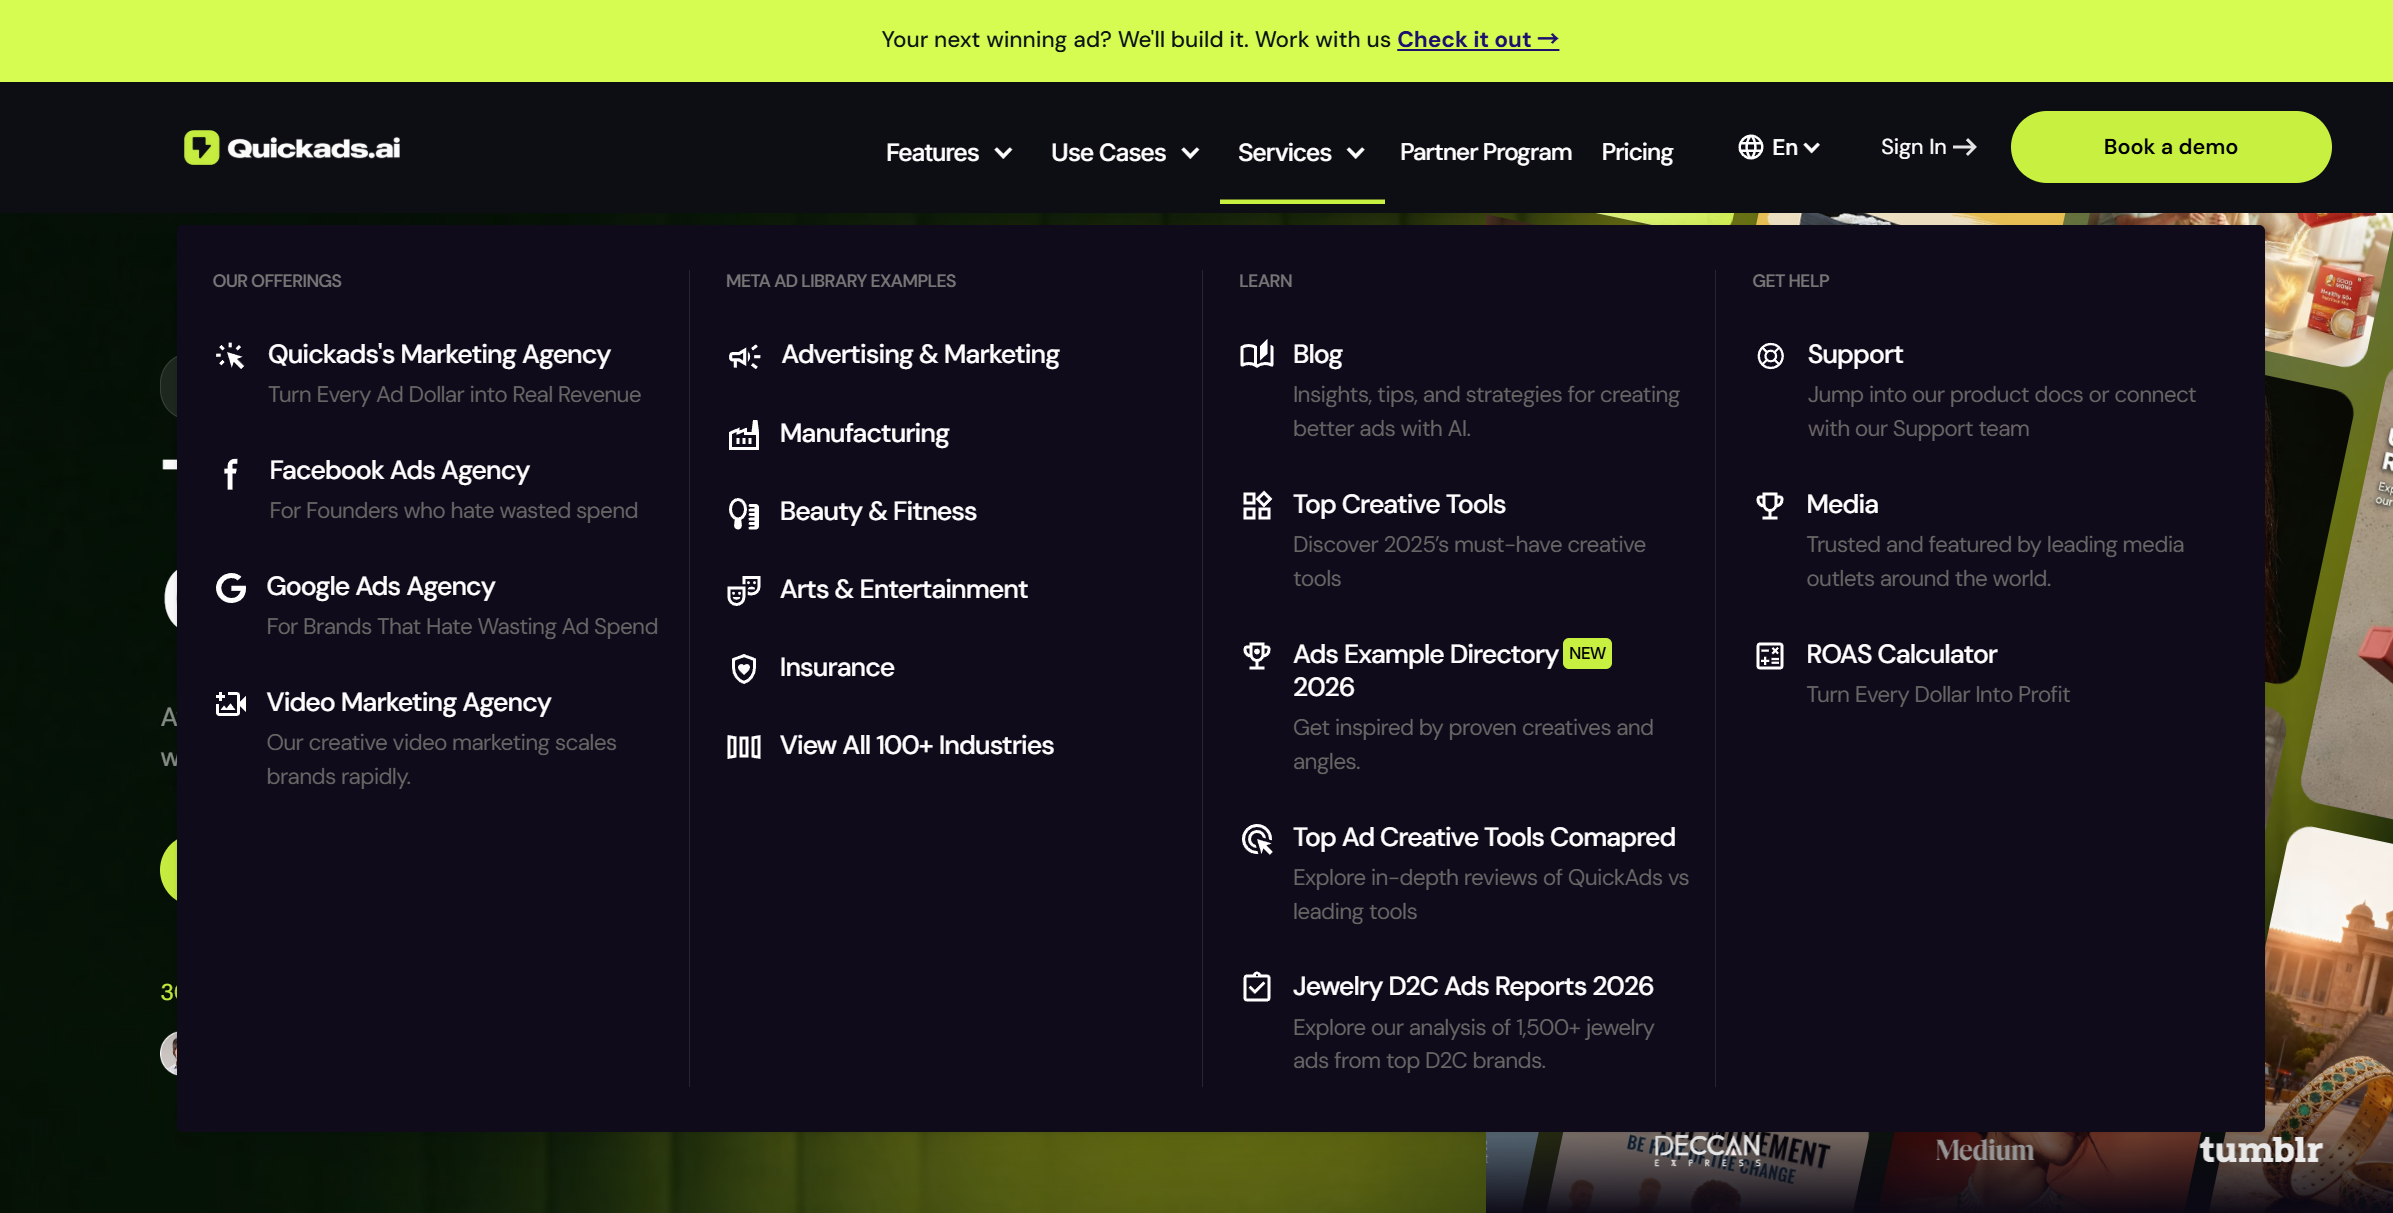Click the cursor target icon for Top Ad Creative Tools
2393x1213 pixels.
coord(1257,838)
